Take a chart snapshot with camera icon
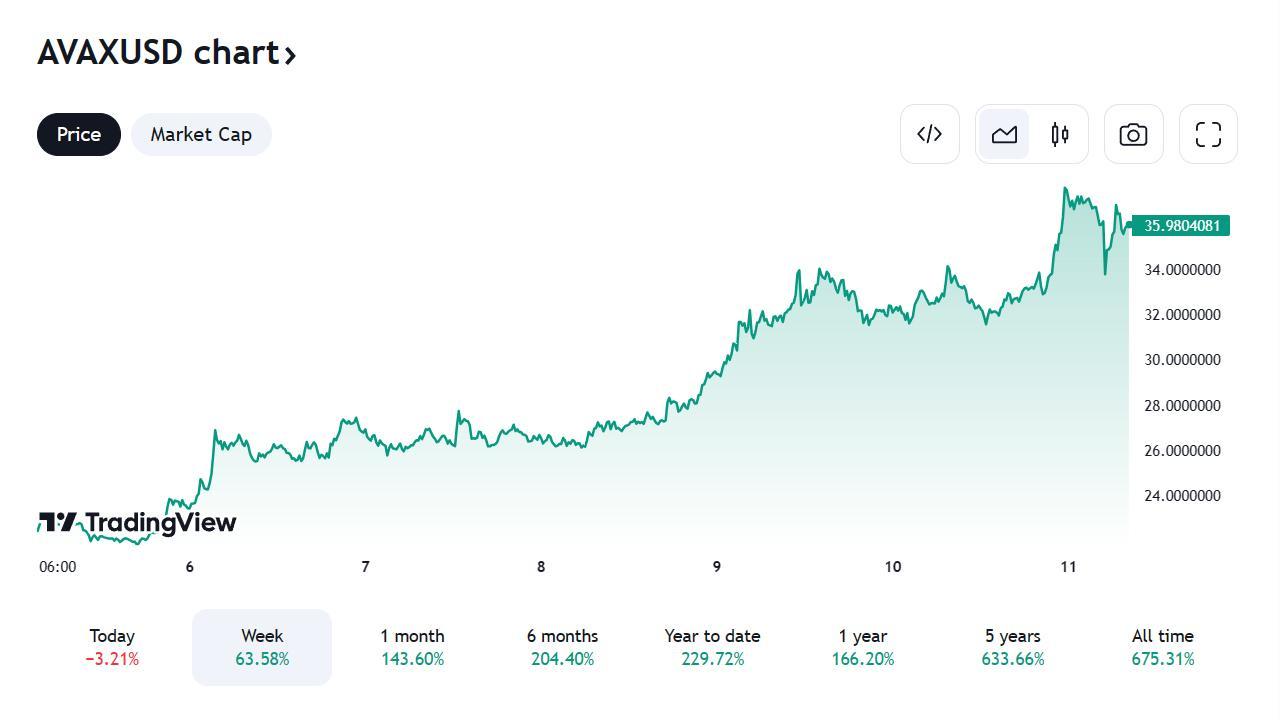The height and width of the screenshot is (720, 1280). tap(1133, 134)
